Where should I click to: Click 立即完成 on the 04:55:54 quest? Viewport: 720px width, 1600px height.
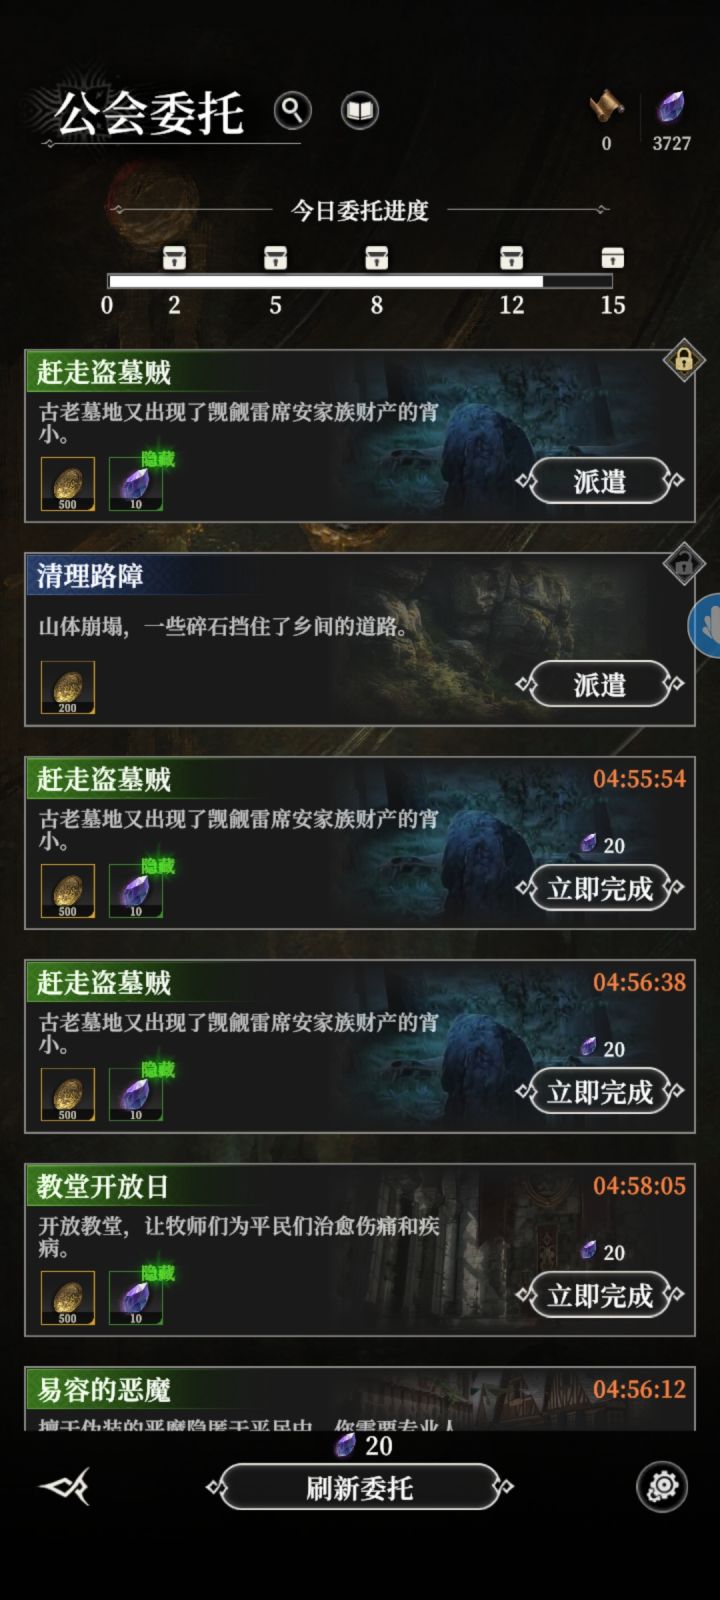point(600,888)
